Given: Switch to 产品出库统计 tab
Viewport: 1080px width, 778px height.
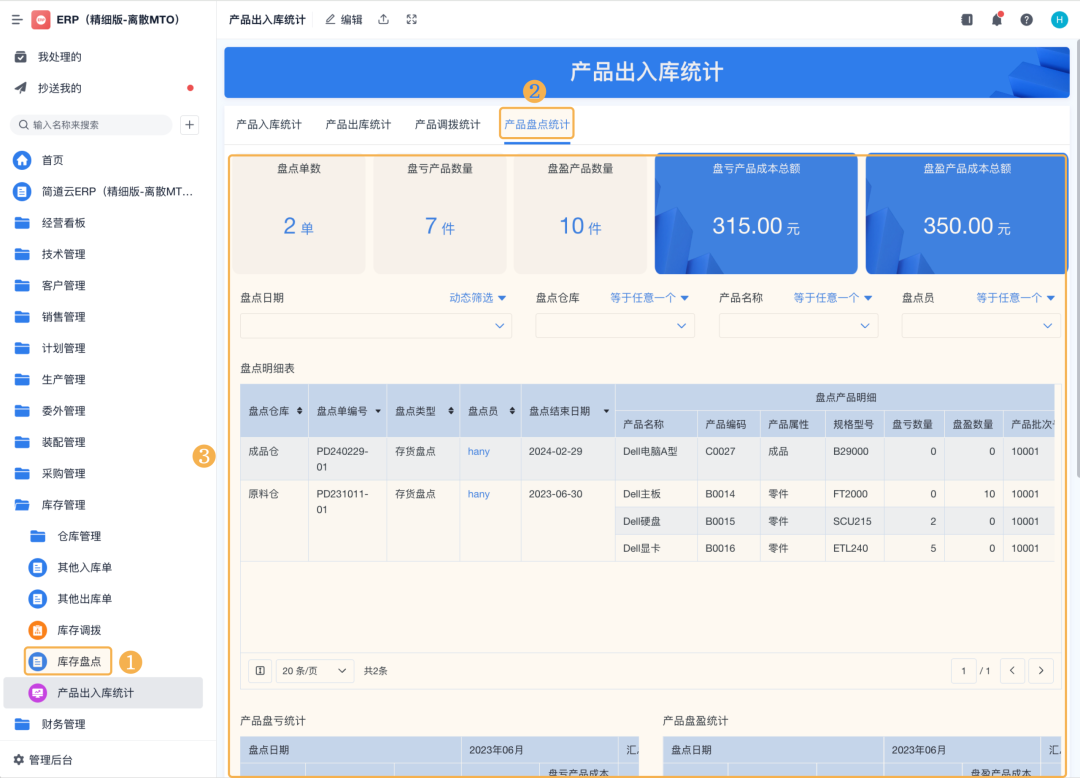Looking at the screenshot, I should click(358, 125).
